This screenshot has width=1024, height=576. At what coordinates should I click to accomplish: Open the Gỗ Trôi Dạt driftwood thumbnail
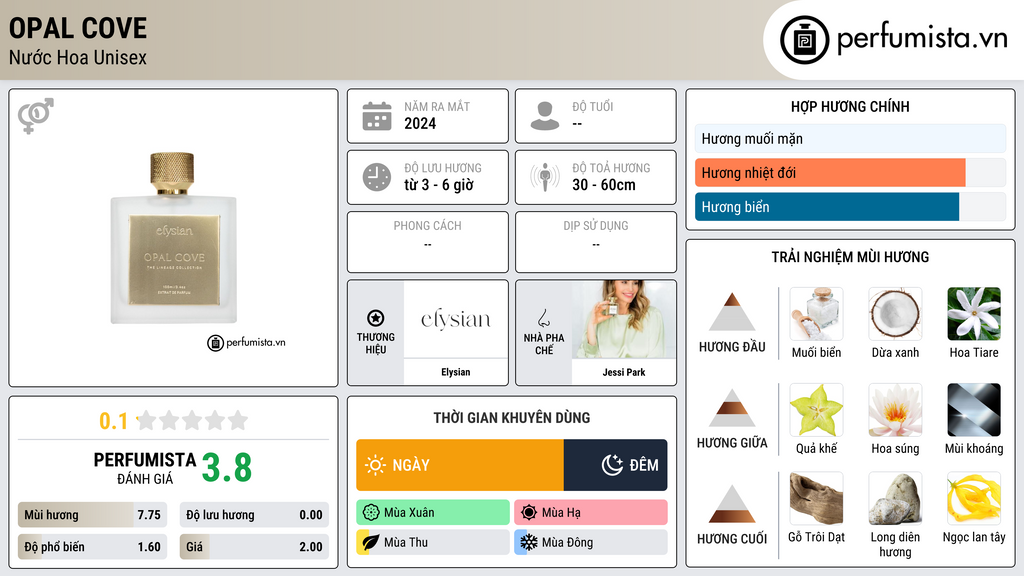click(x=816, y=499)
